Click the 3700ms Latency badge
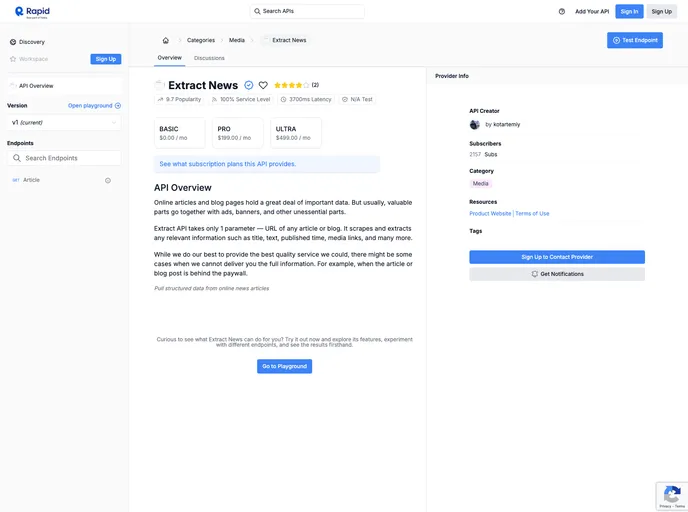The height and width of the screenshot is (512, 688). (x=305, y=100)
